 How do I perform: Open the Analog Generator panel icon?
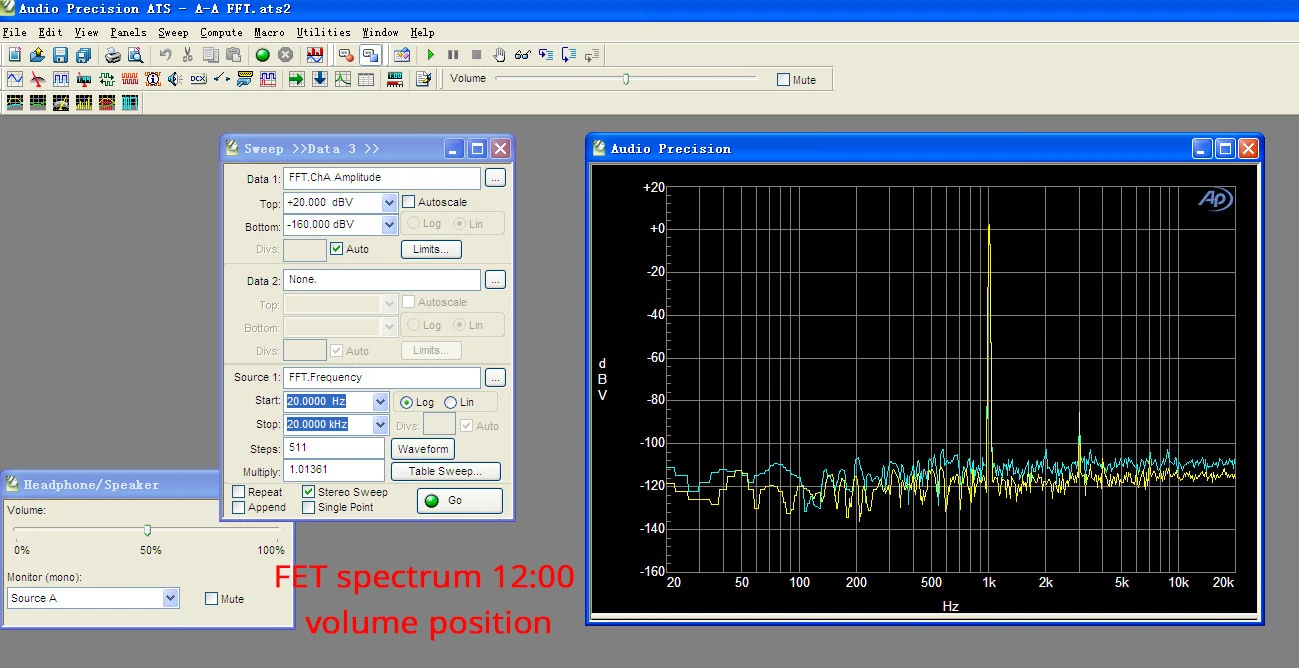tap(15, 79)
